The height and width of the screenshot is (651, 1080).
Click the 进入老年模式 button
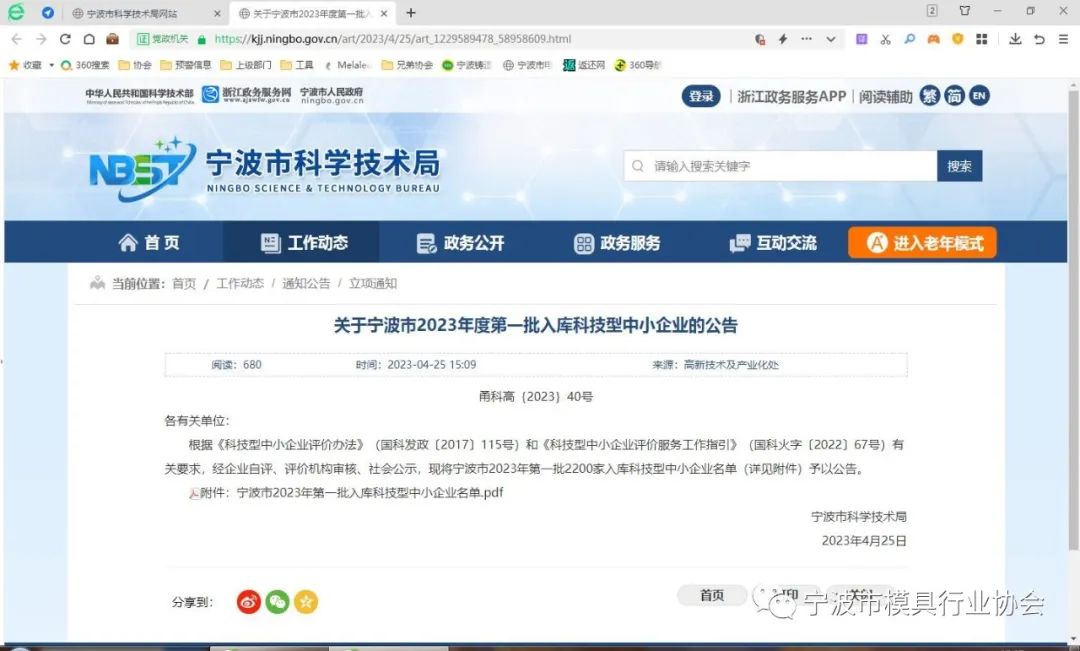click(921, 241)
